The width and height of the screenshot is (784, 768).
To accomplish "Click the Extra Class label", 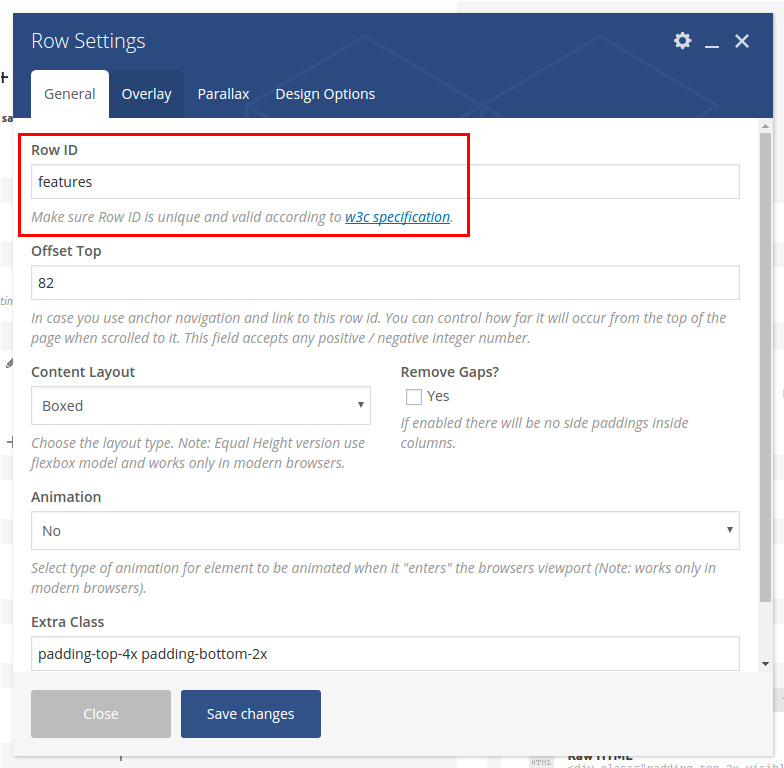I will (68, 622).
